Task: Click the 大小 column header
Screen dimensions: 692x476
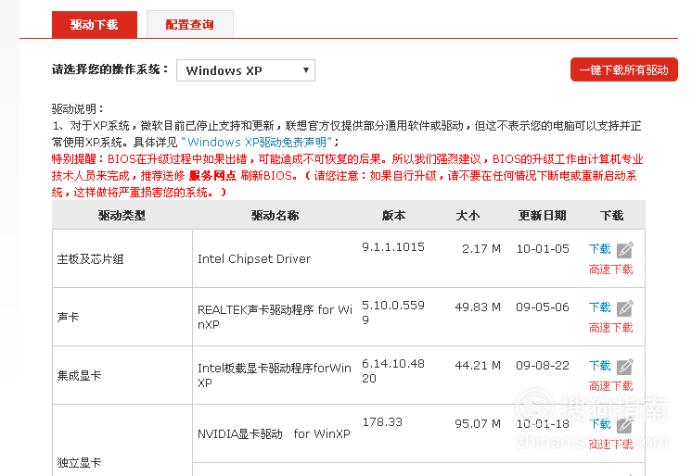Action: pos(468,215)
